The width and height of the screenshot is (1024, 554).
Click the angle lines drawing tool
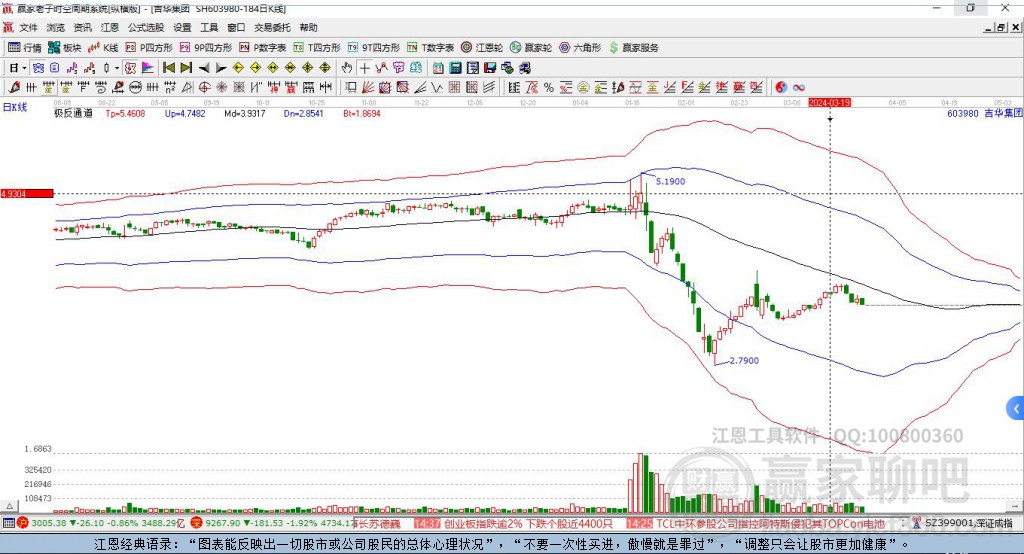pyautogui.click(x=420, y=88)
